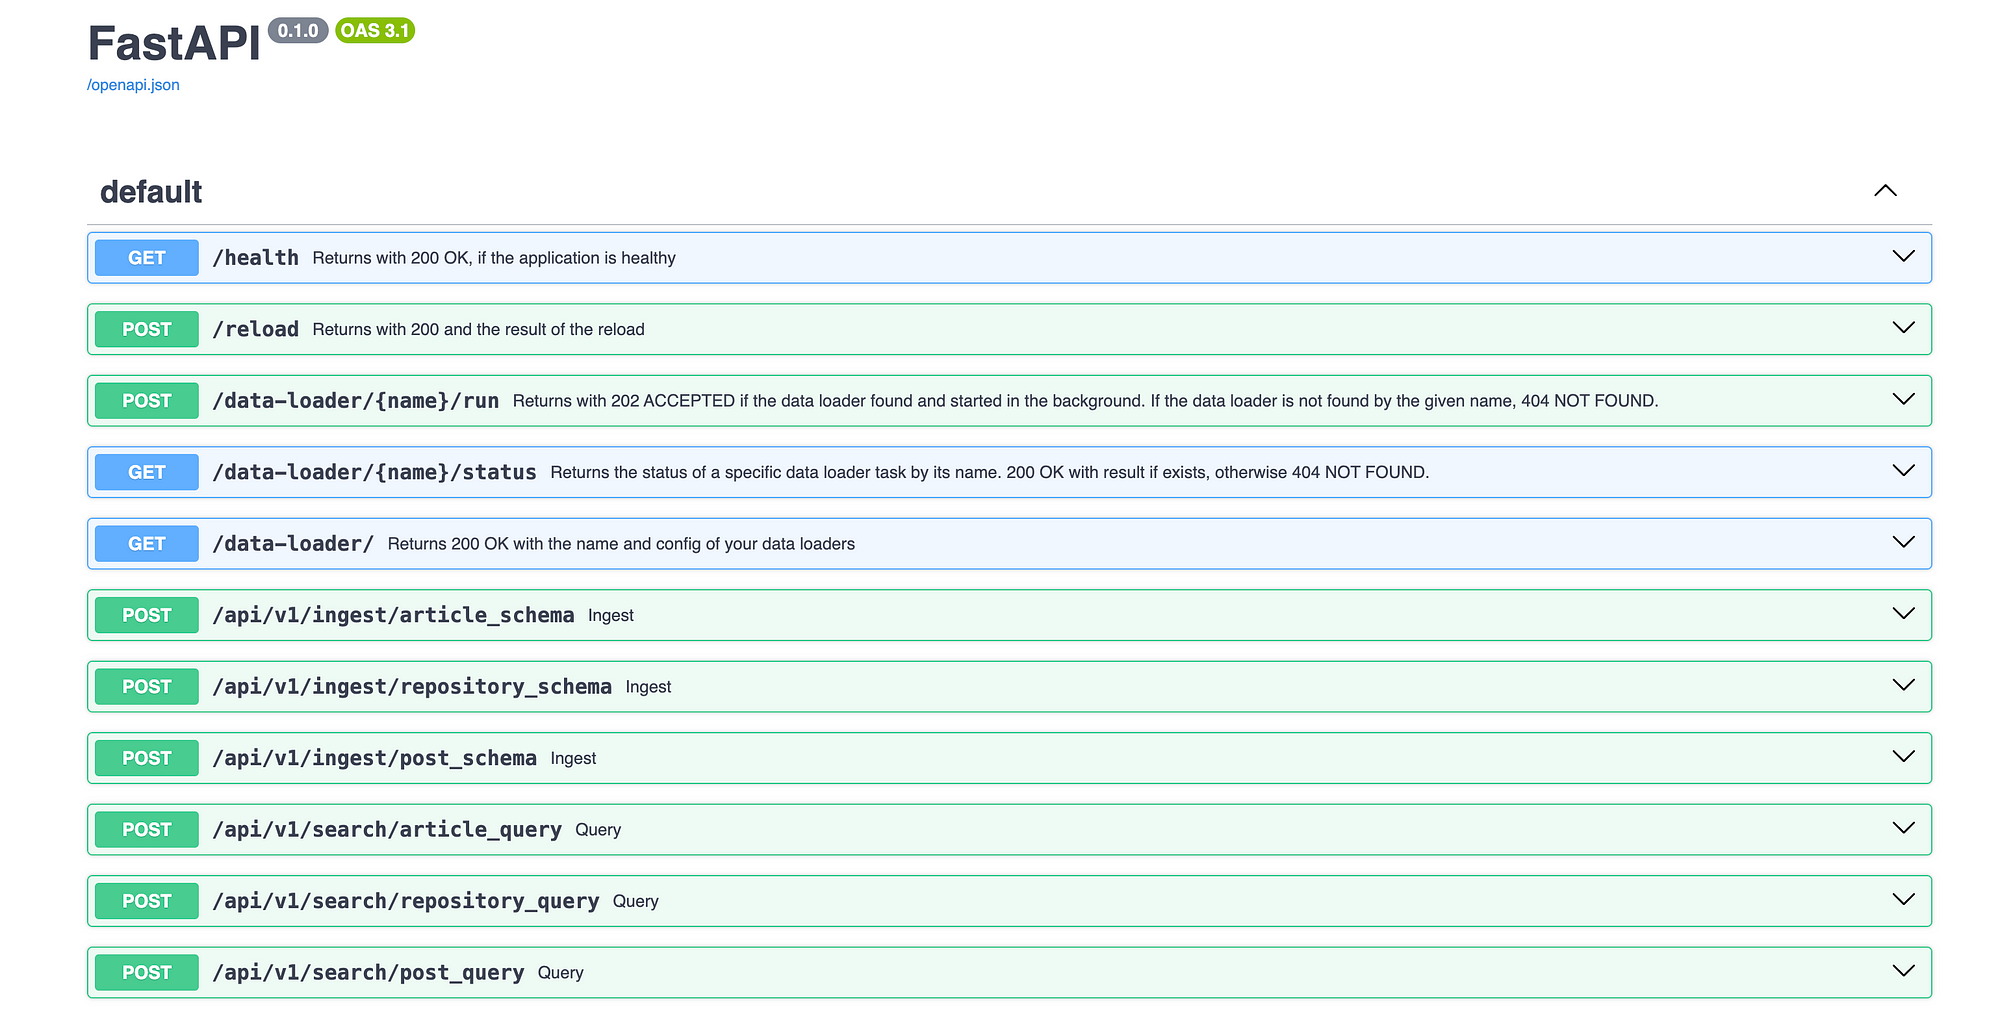The width and height of the screenshot is (2000, 1034).
Task: Expand the ingest/post_schema chevron
Action: (1903, 757)
